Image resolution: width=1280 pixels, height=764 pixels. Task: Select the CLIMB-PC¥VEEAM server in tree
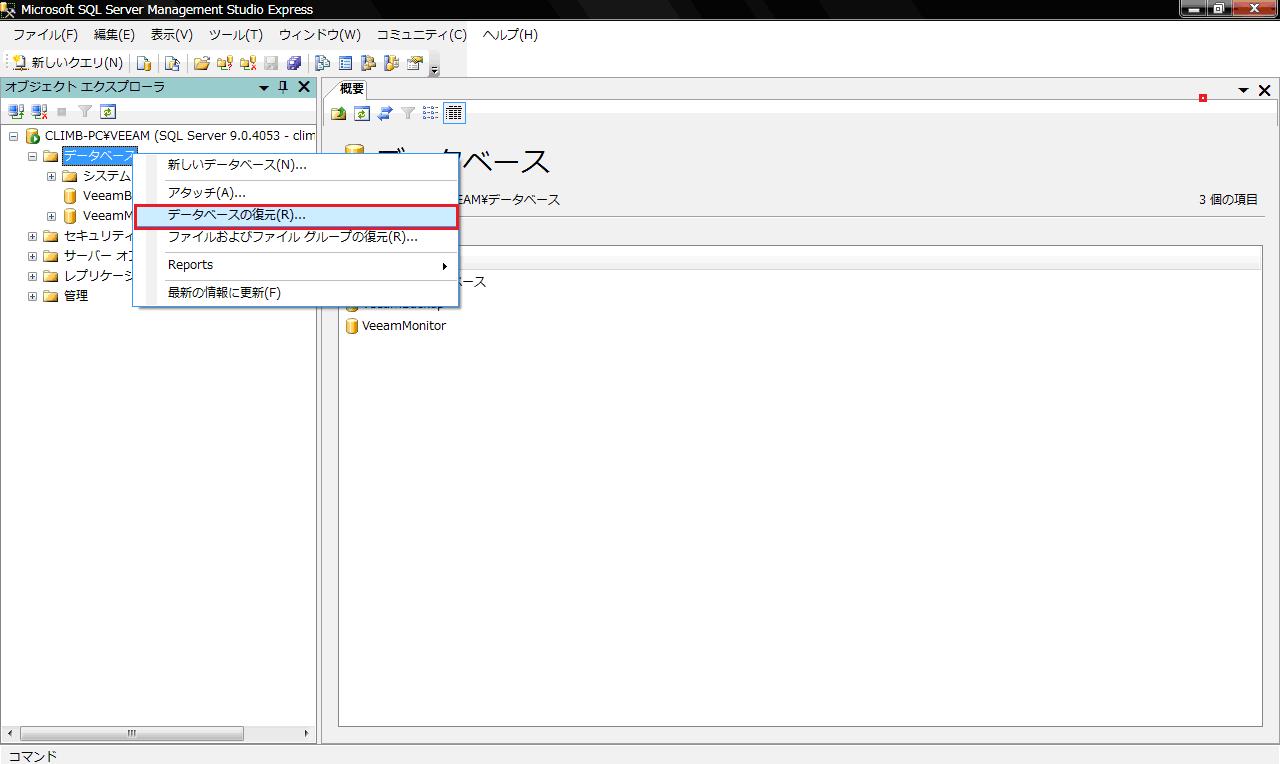point(180,136)
